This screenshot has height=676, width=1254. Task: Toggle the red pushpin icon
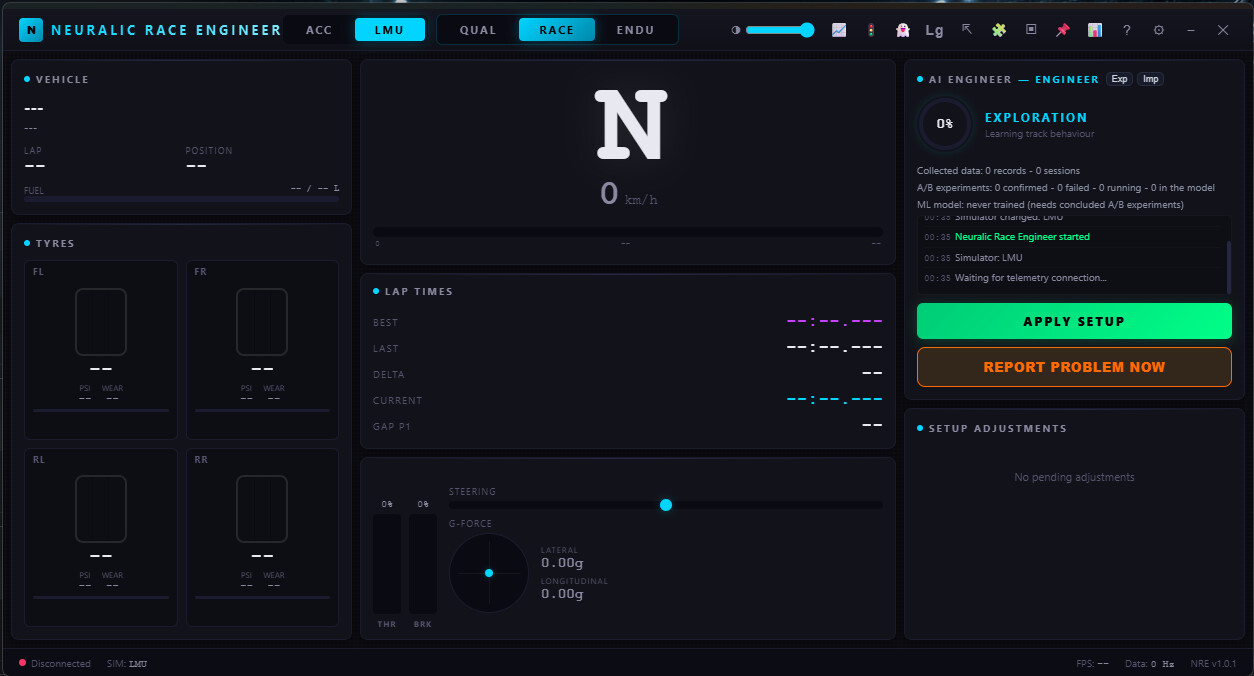[x=1062, y=30]
